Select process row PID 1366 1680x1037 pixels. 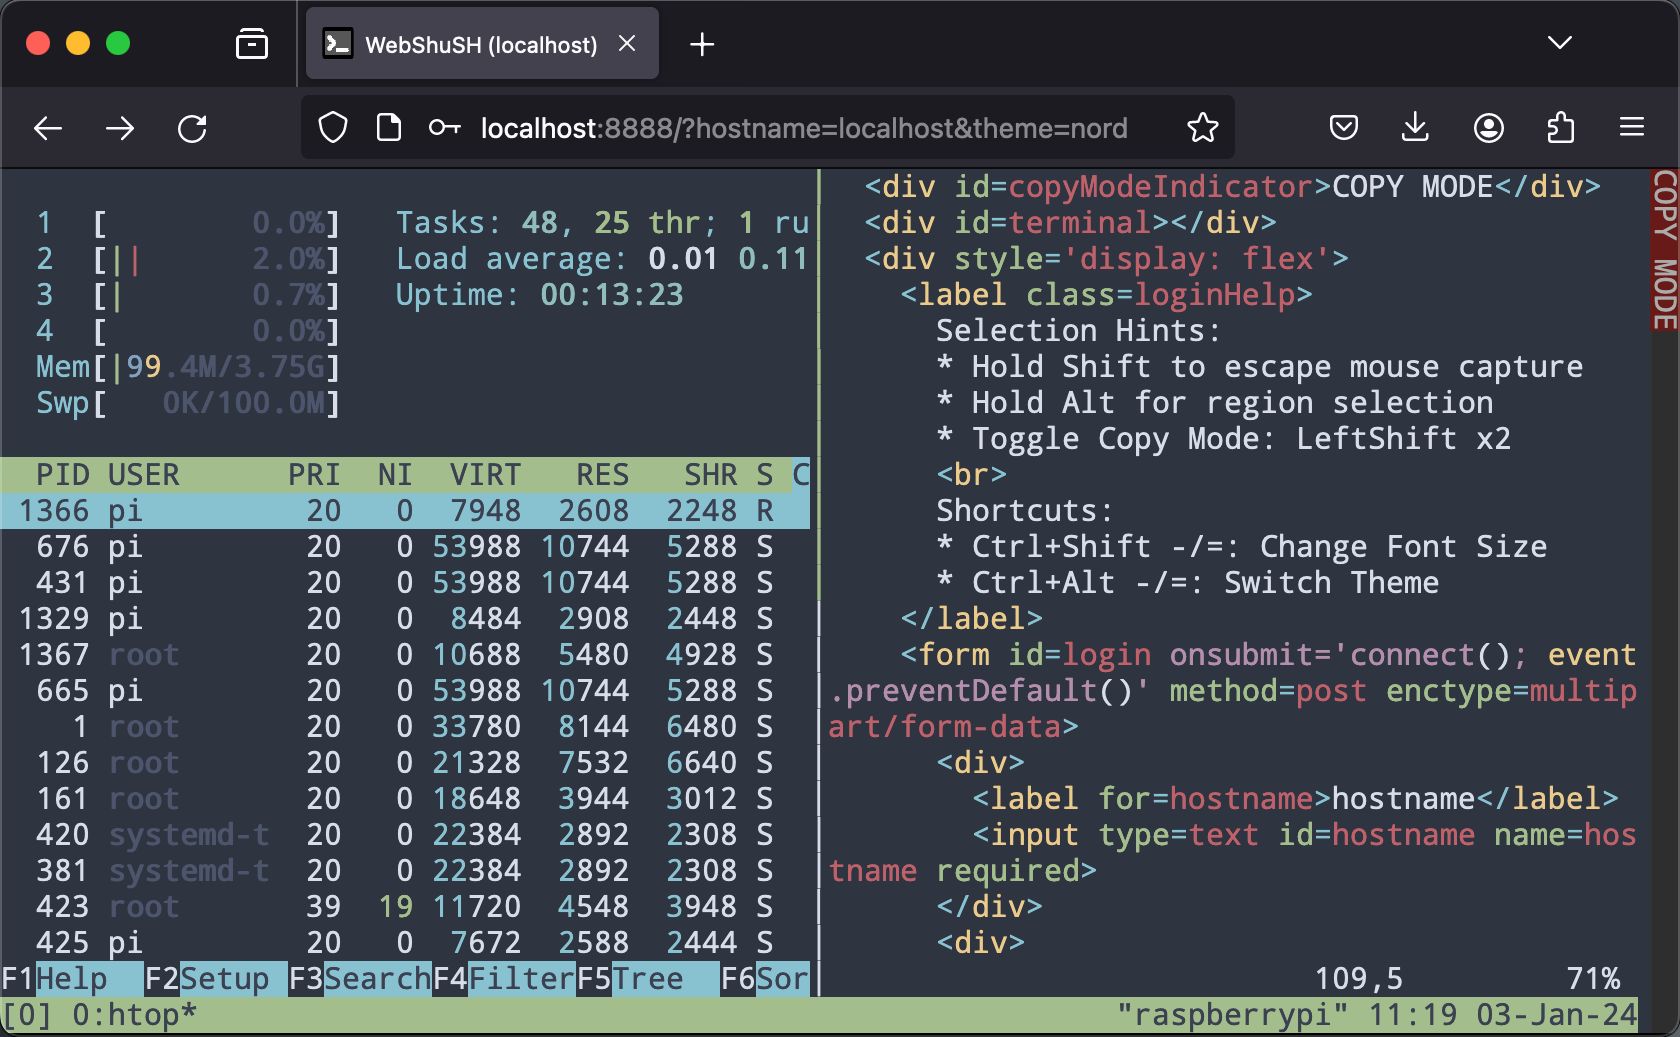[x=405, y=511]
